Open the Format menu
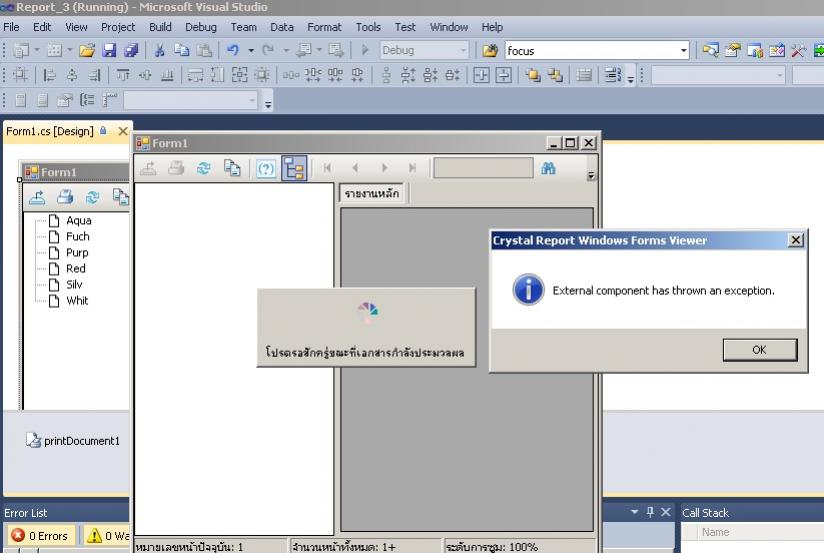This screenshot has width=824, height=553. click(x=324, y=27)
